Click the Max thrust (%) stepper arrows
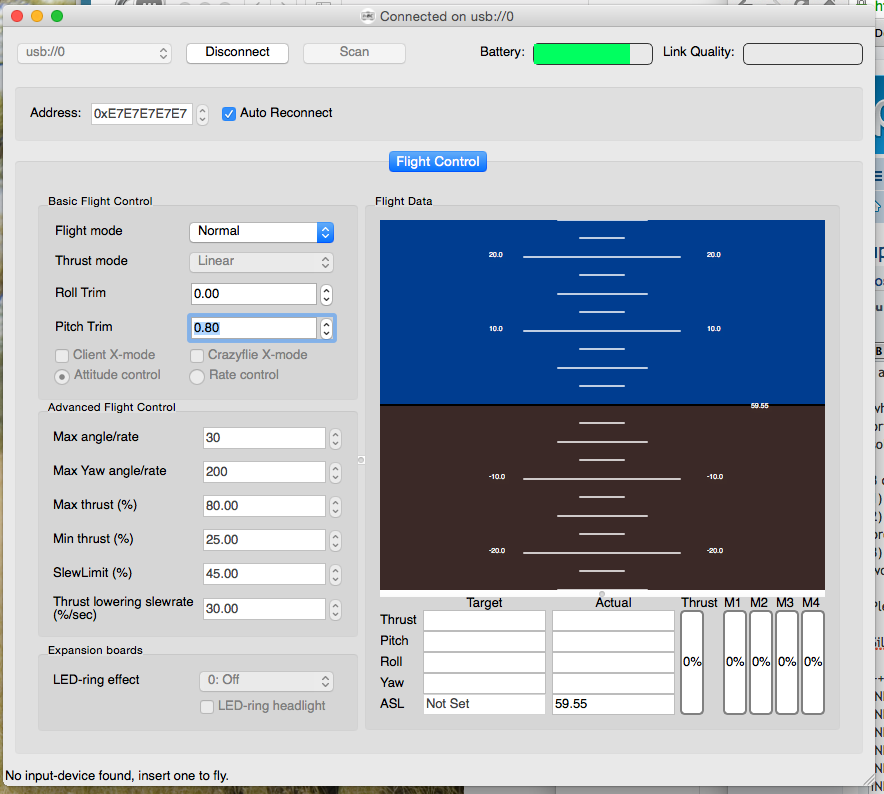The image size is (884, 794). [x=335, y=506]
